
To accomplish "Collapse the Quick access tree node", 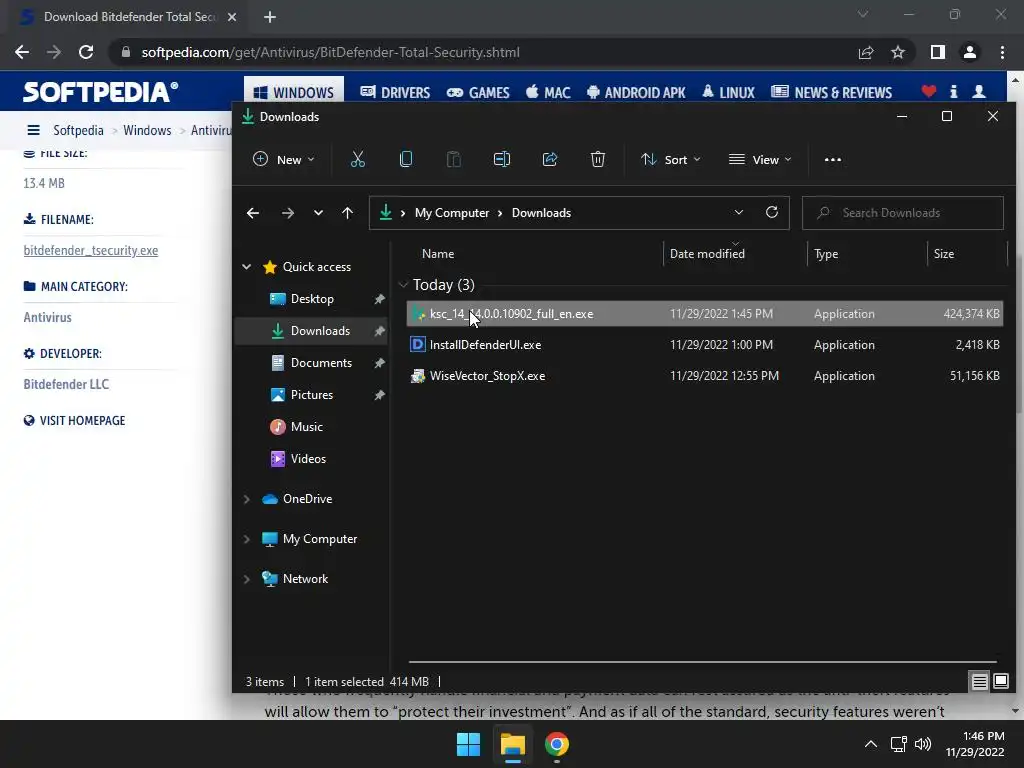I will pyautogui.click(x=247, y=266).
